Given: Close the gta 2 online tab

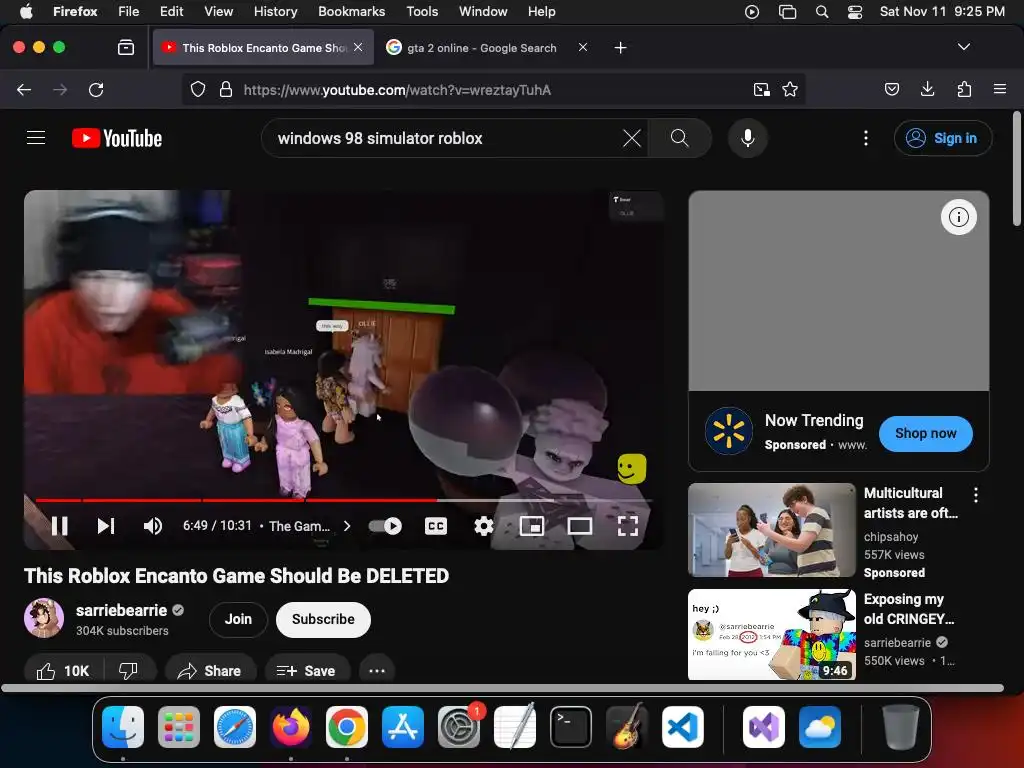Looking at the screenshot, I should pyautogui.click(x=583, y=47).
